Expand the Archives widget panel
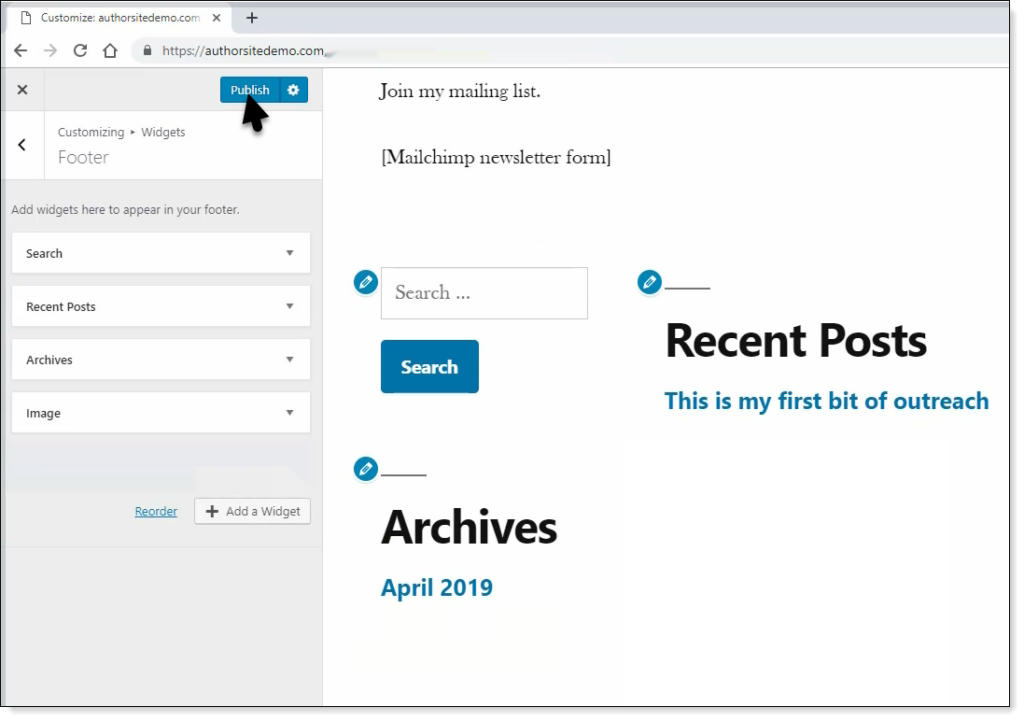This screenshot has width=1024, height=721. tap(160, 359)
